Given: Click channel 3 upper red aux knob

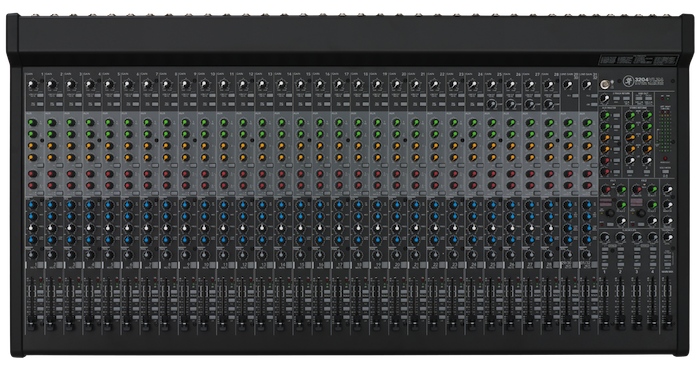Looking at the screenshot, I should point(71,174).
